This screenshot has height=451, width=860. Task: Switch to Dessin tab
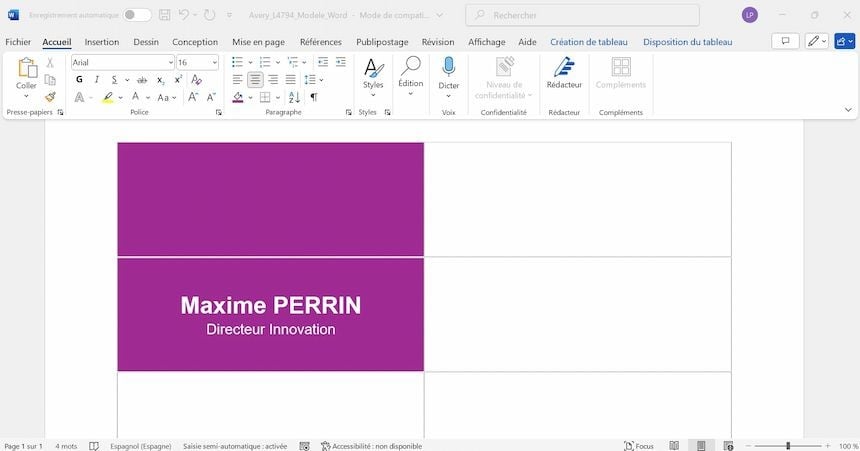(146, 42)
